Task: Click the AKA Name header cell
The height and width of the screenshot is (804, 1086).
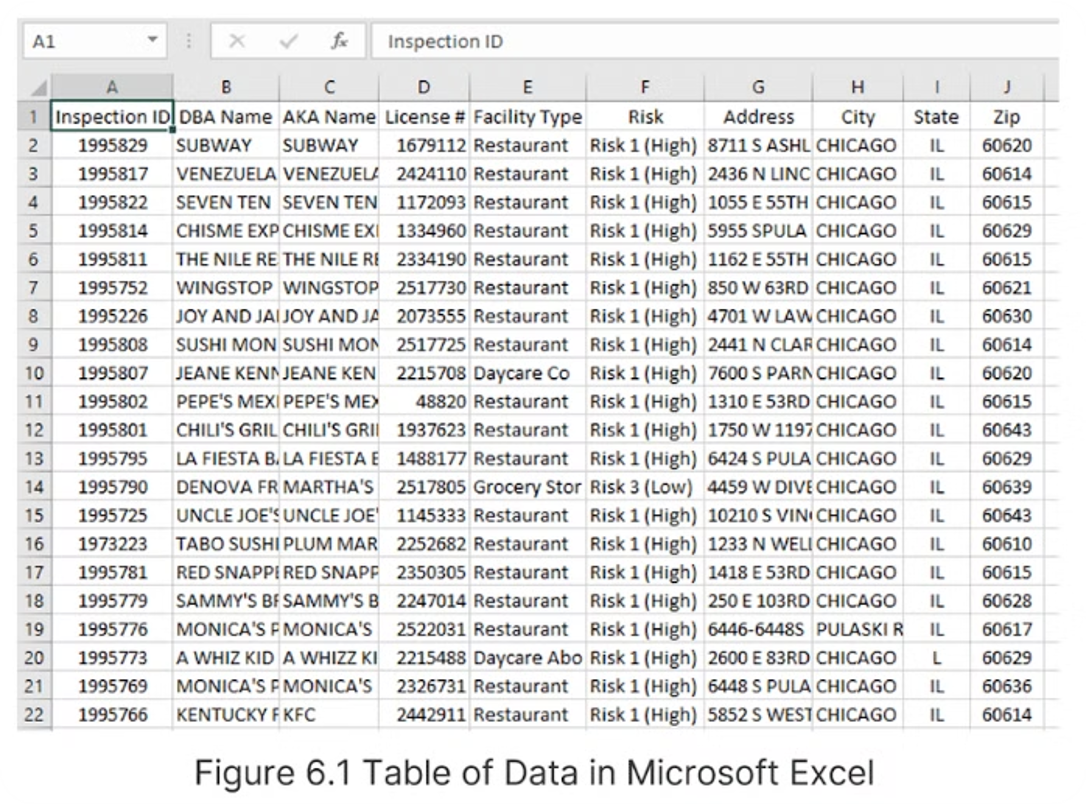Action: 329,117
